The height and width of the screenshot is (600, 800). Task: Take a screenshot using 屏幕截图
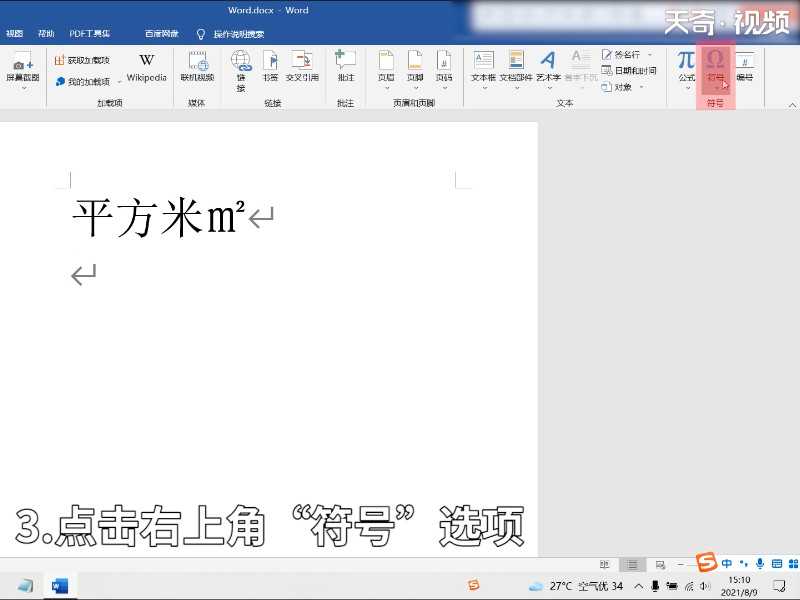[22, 68]
